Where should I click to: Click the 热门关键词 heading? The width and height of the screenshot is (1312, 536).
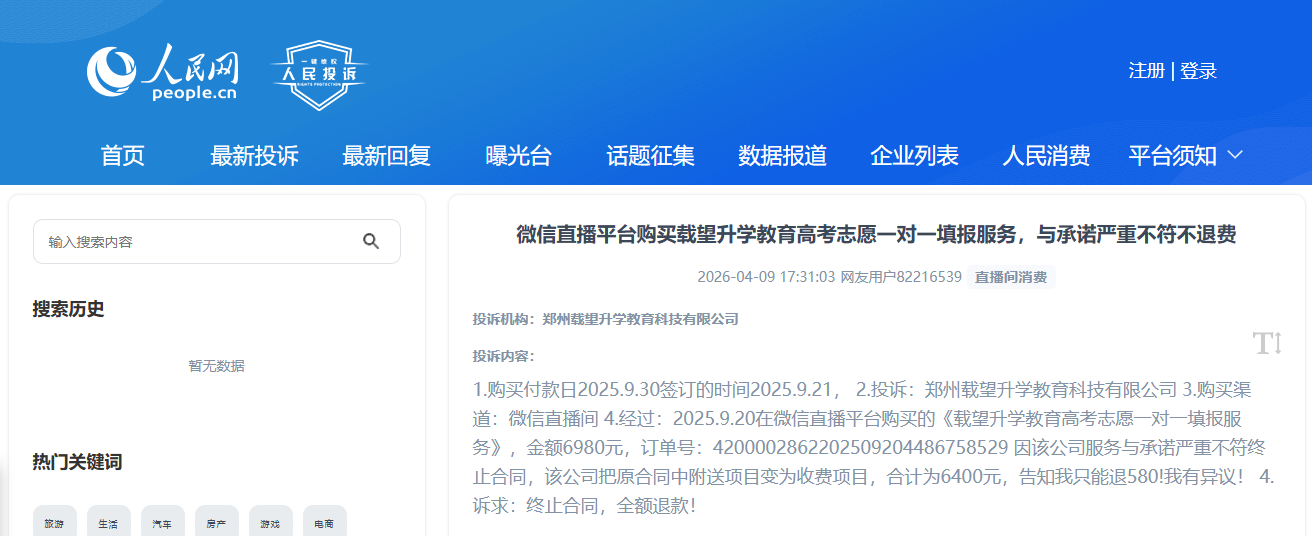point(77,462)
